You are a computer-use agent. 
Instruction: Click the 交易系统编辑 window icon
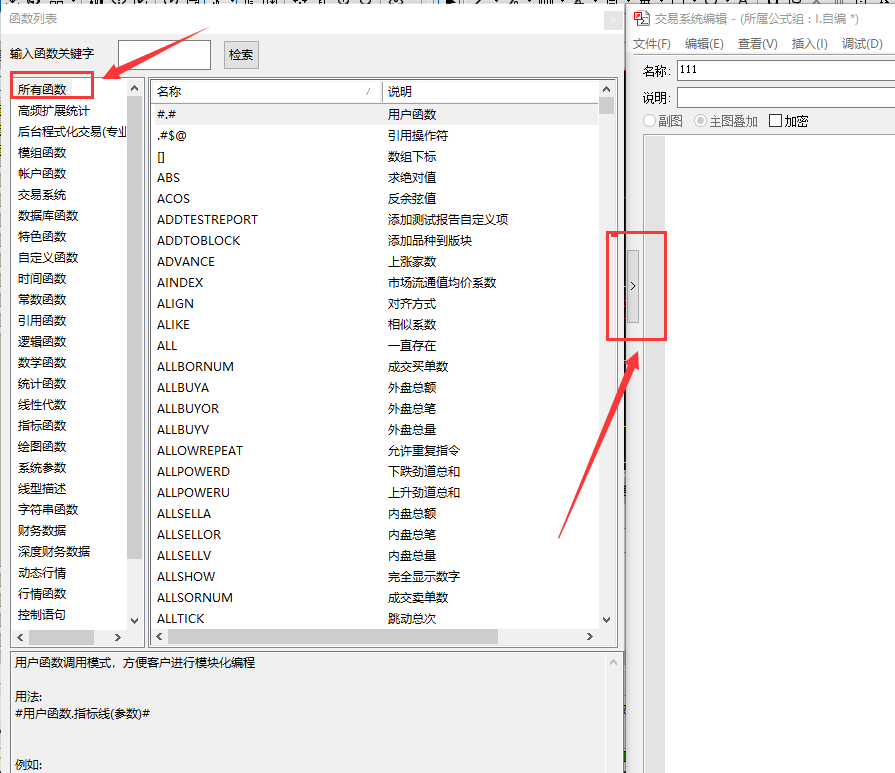642,18
